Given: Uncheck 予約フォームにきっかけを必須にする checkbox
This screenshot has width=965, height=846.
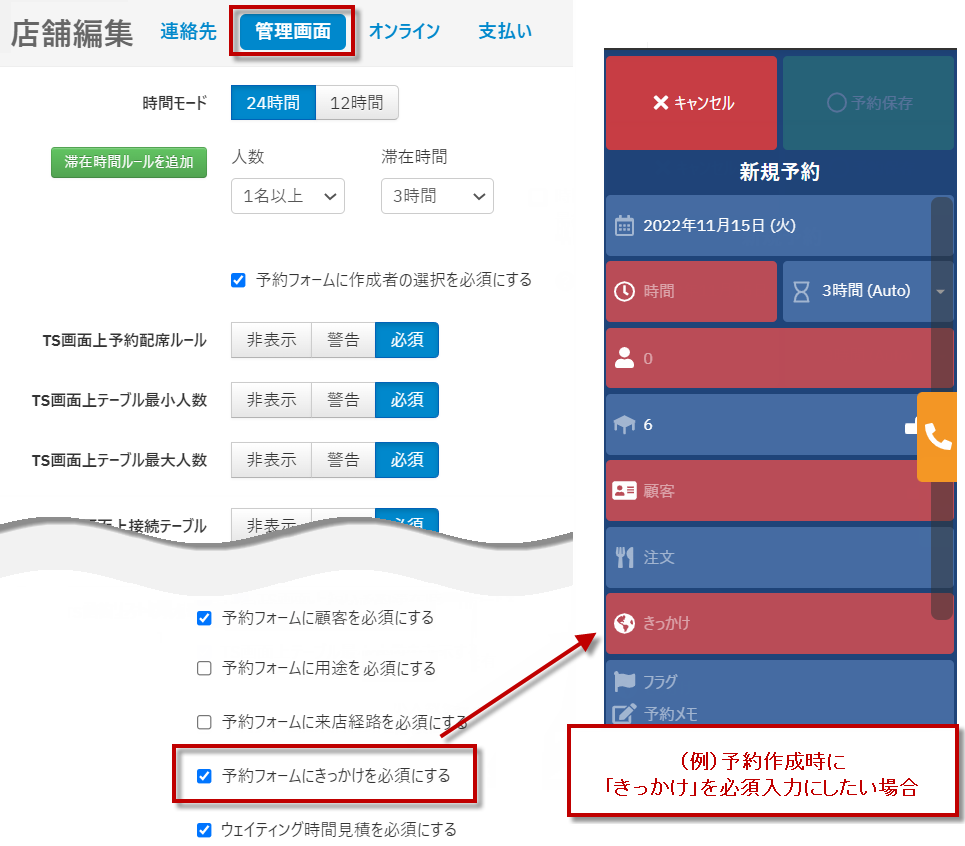Looking at the screenshot, I should click(x=205, y=776).
